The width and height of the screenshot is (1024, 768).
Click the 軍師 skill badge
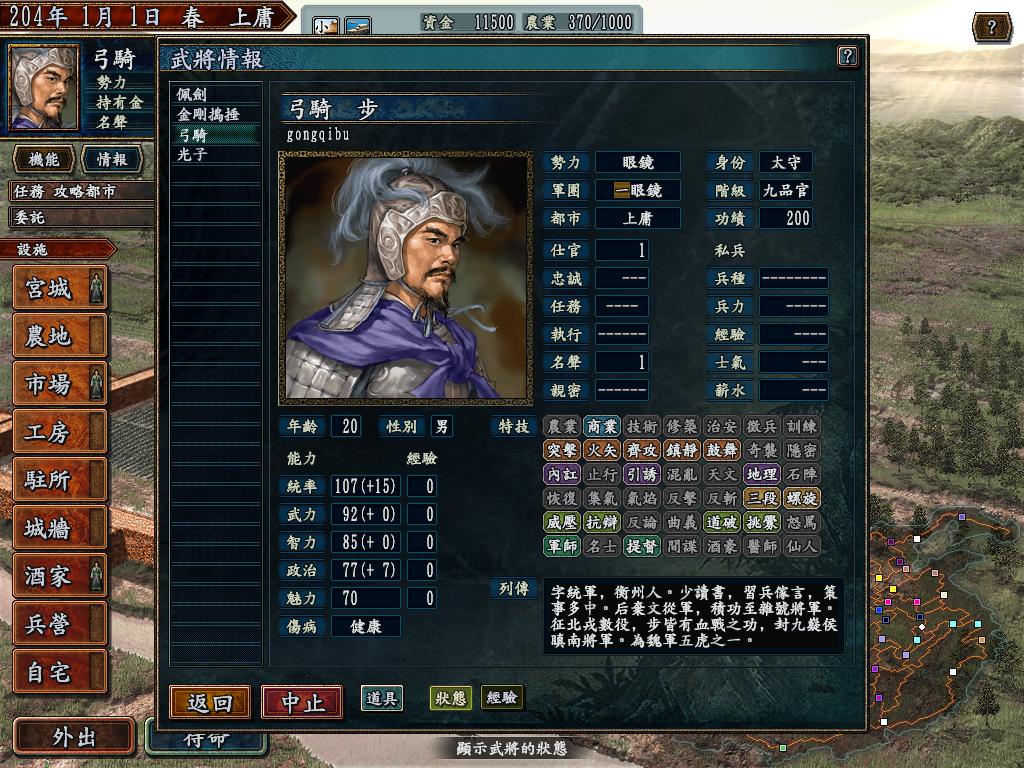coord(562,546)
